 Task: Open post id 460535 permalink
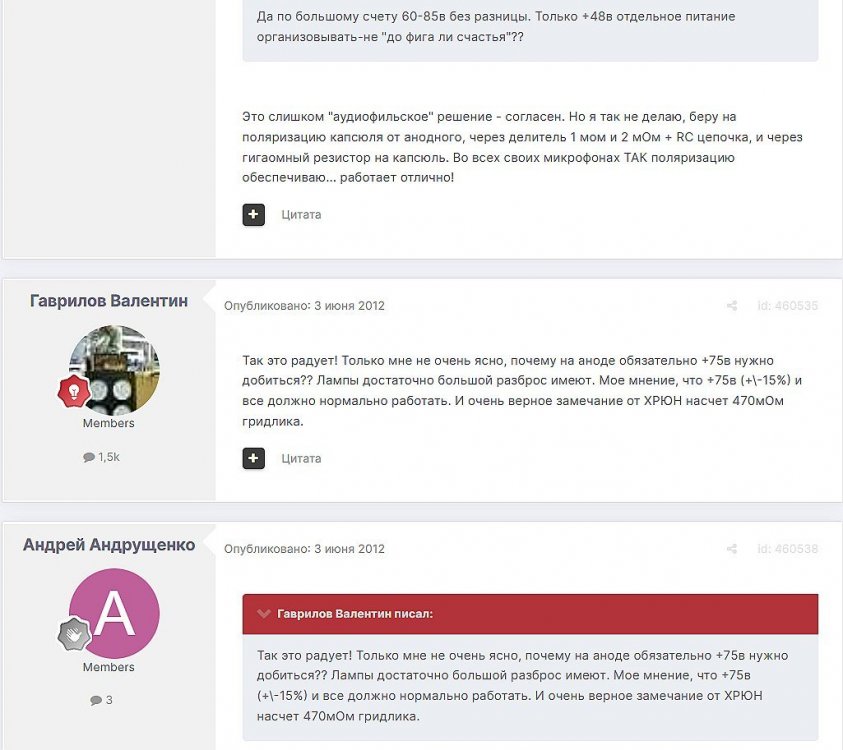point(788,306)
